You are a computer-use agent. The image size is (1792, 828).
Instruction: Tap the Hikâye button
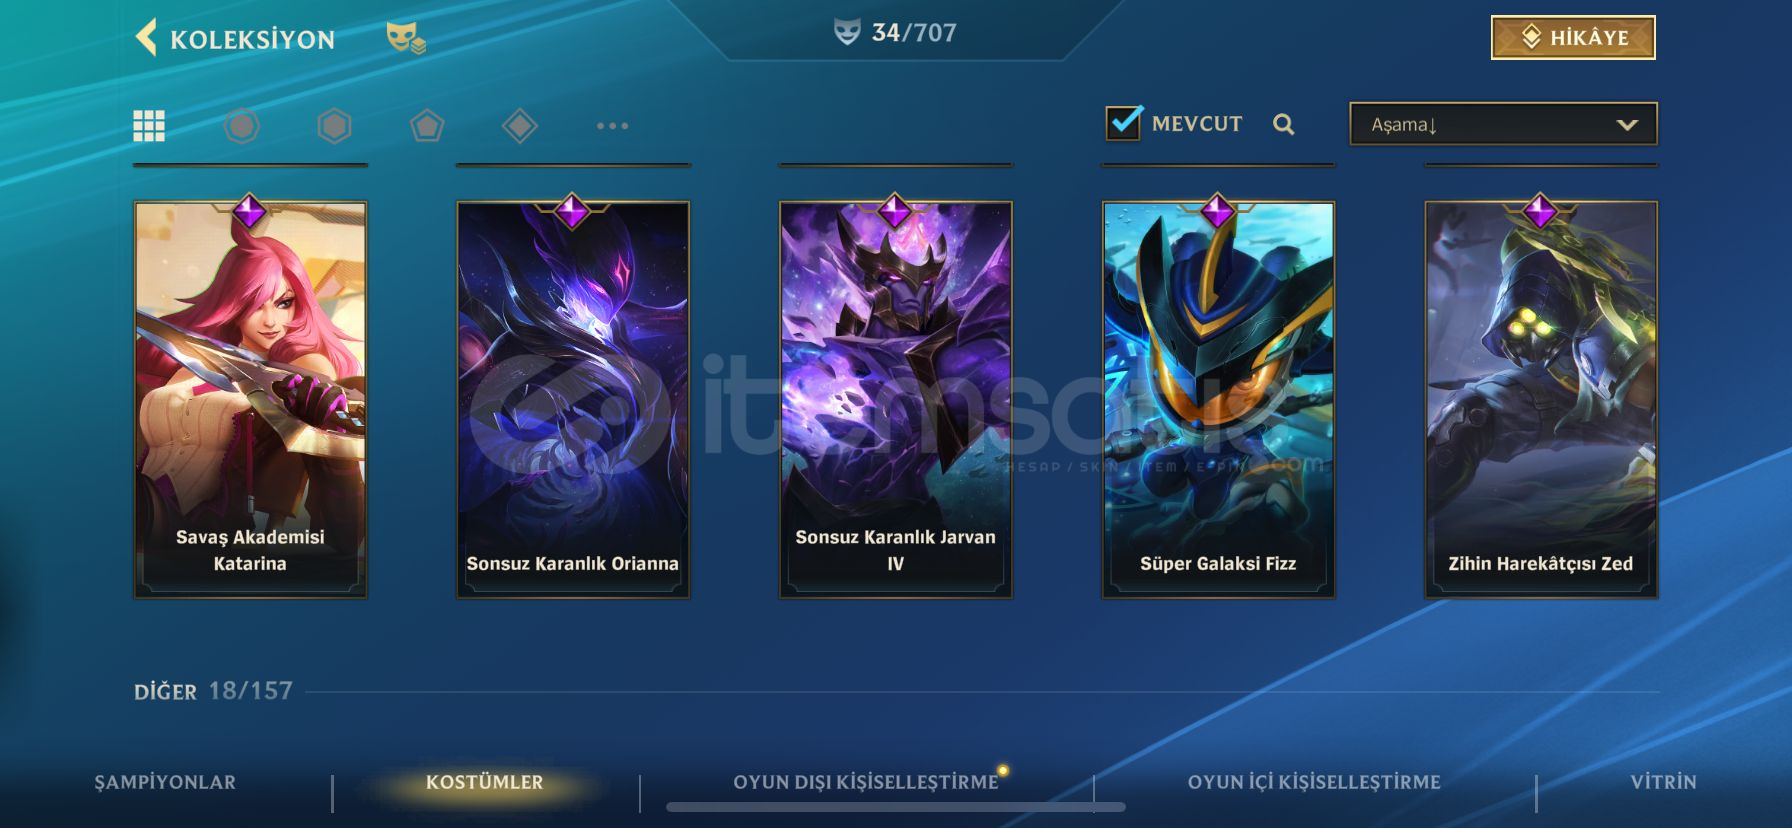(1573, 38)
